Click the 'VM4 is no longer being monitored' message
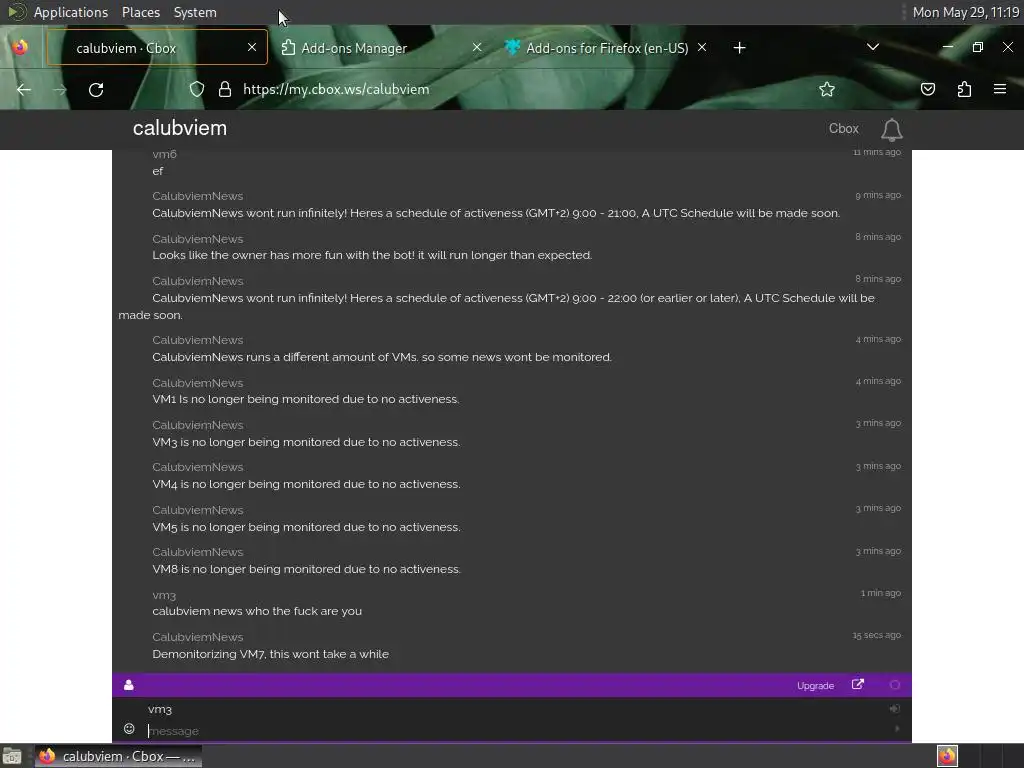The width and height of the screenshot is (1024, 768). coord(306,484)
